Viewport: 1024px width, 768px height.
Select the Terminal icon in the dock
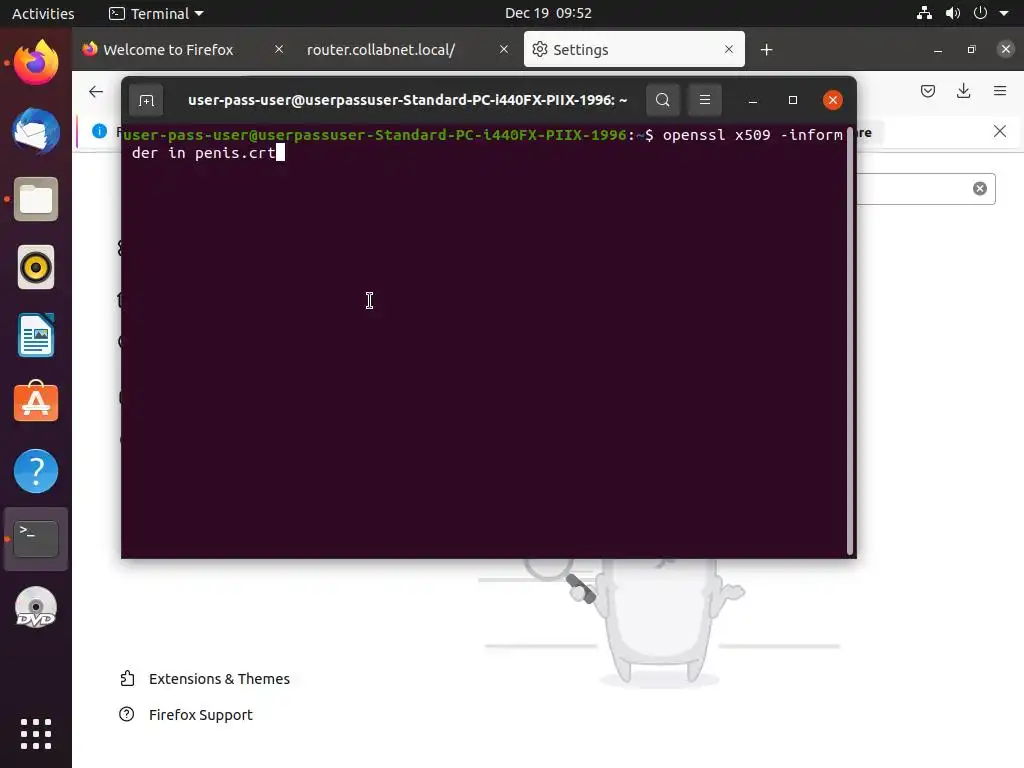point(36,539)
